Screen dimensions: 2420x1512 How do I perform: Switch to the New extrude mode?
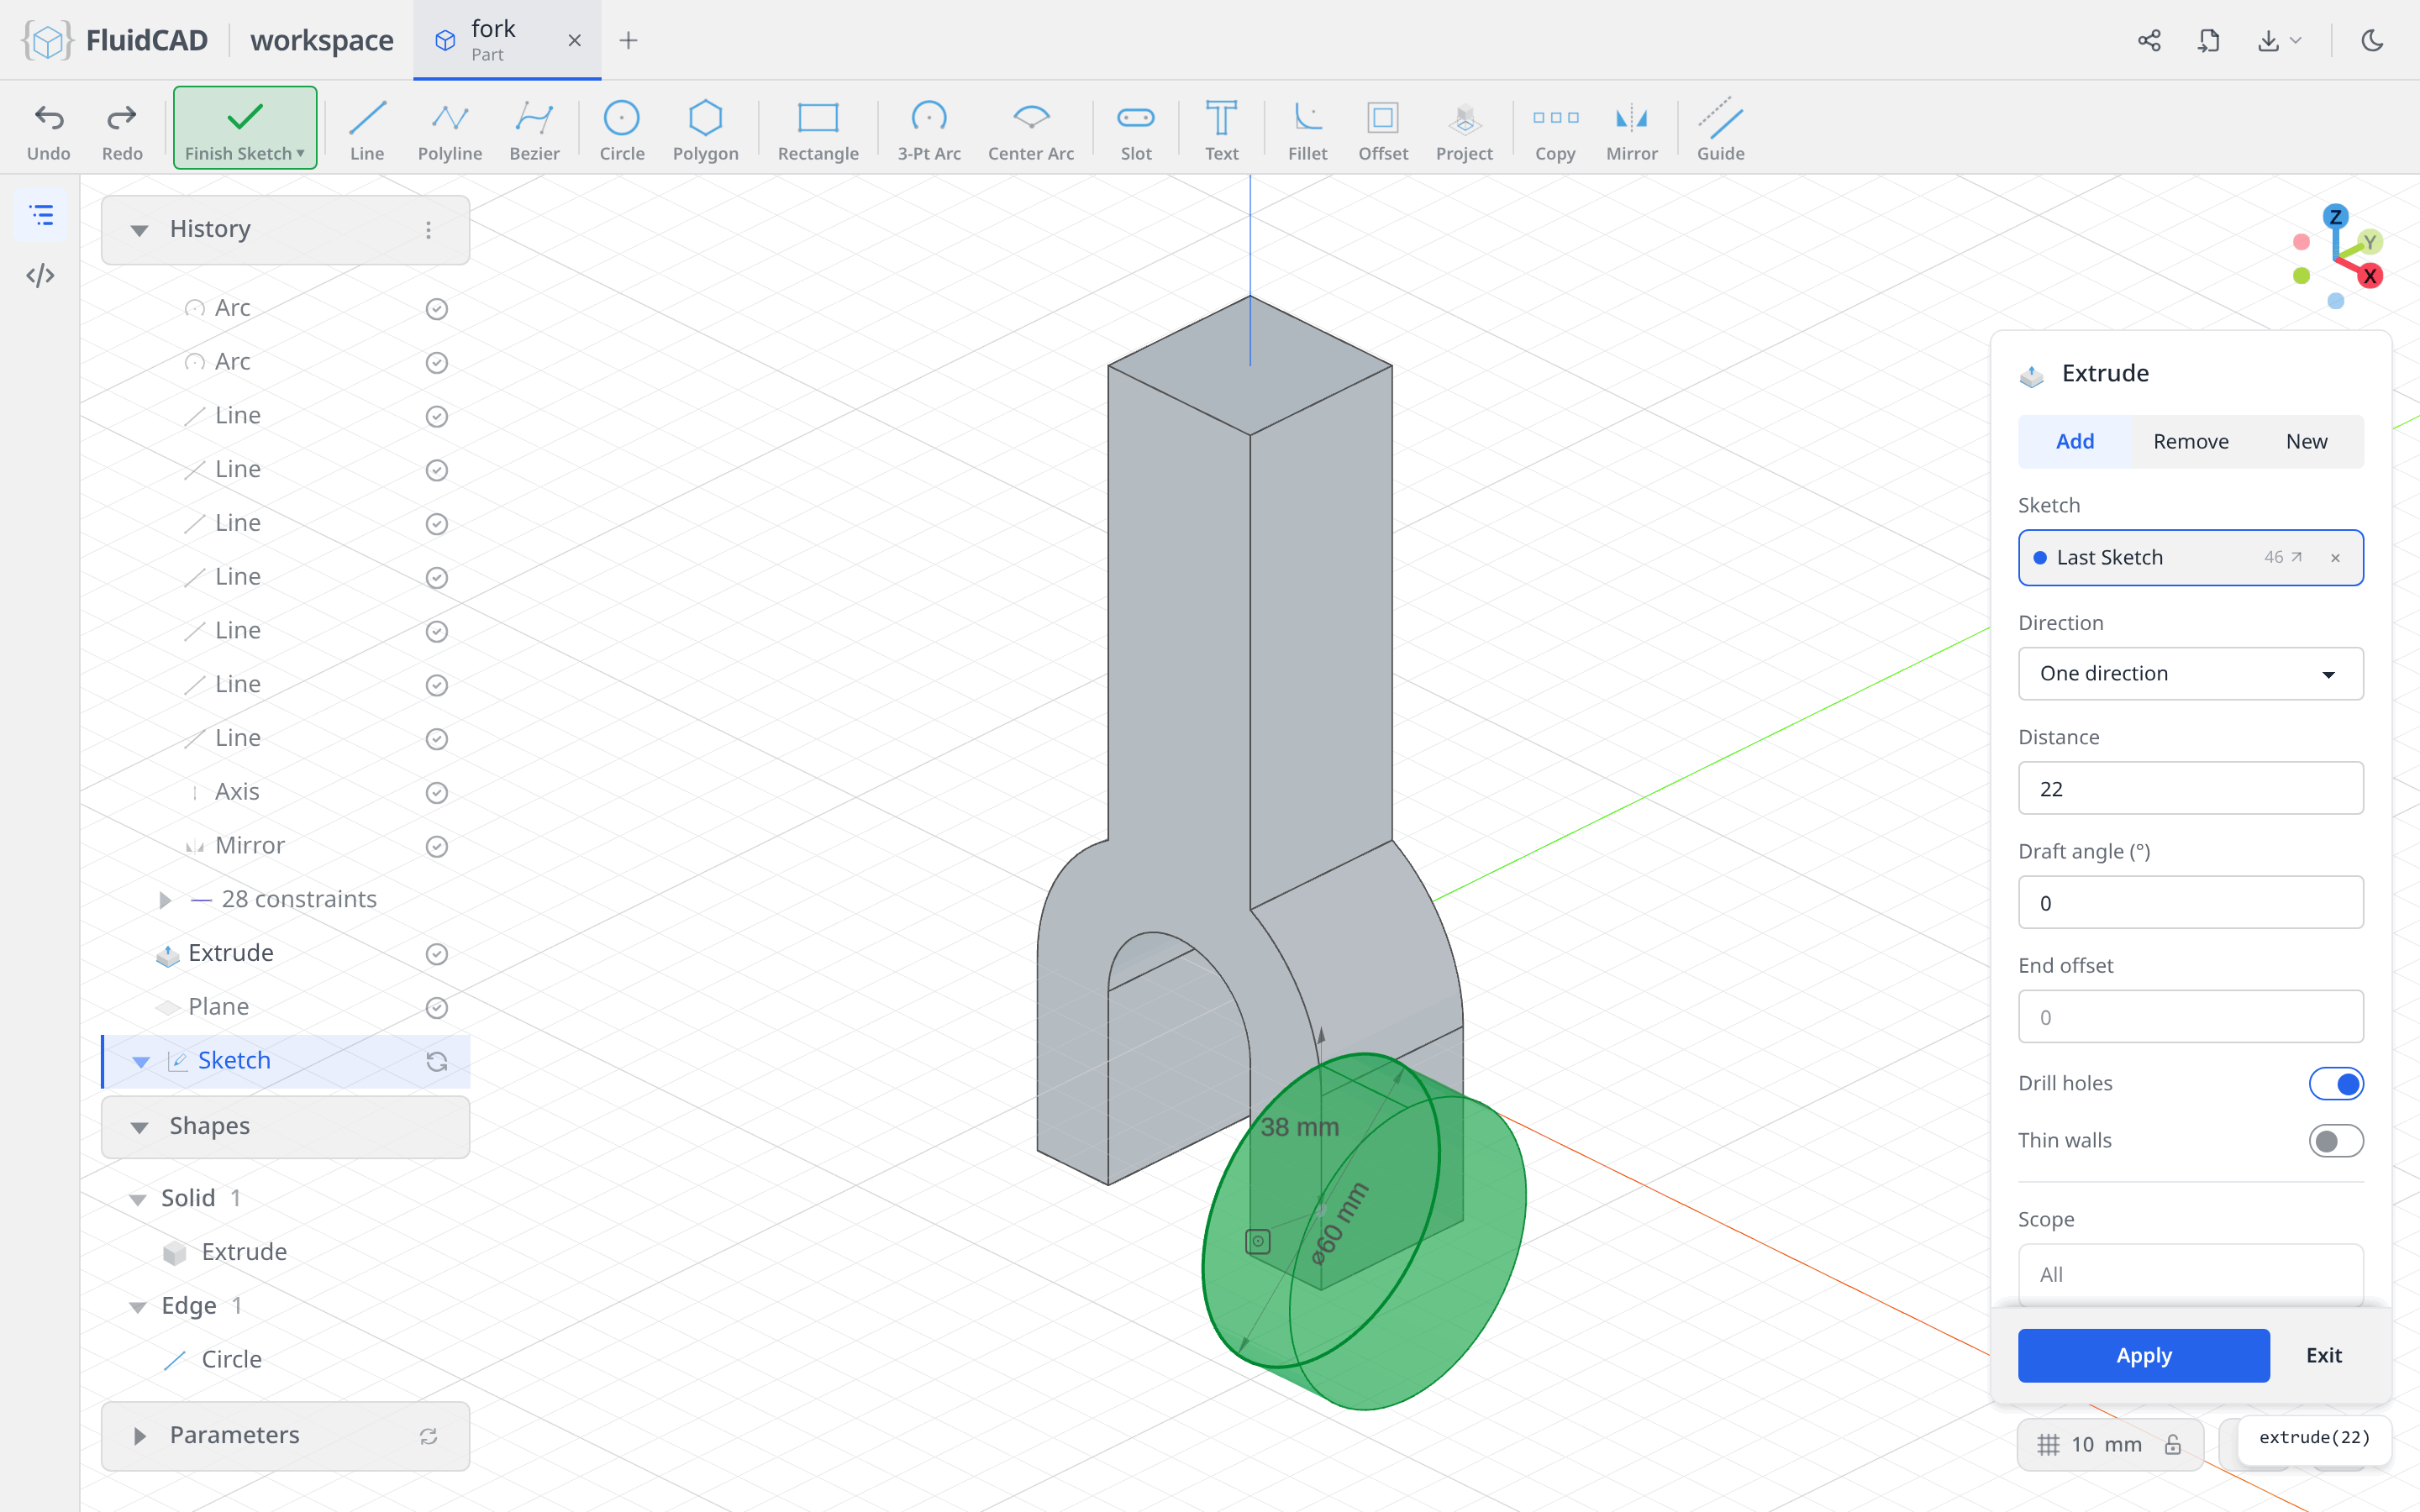(2306, 441)
